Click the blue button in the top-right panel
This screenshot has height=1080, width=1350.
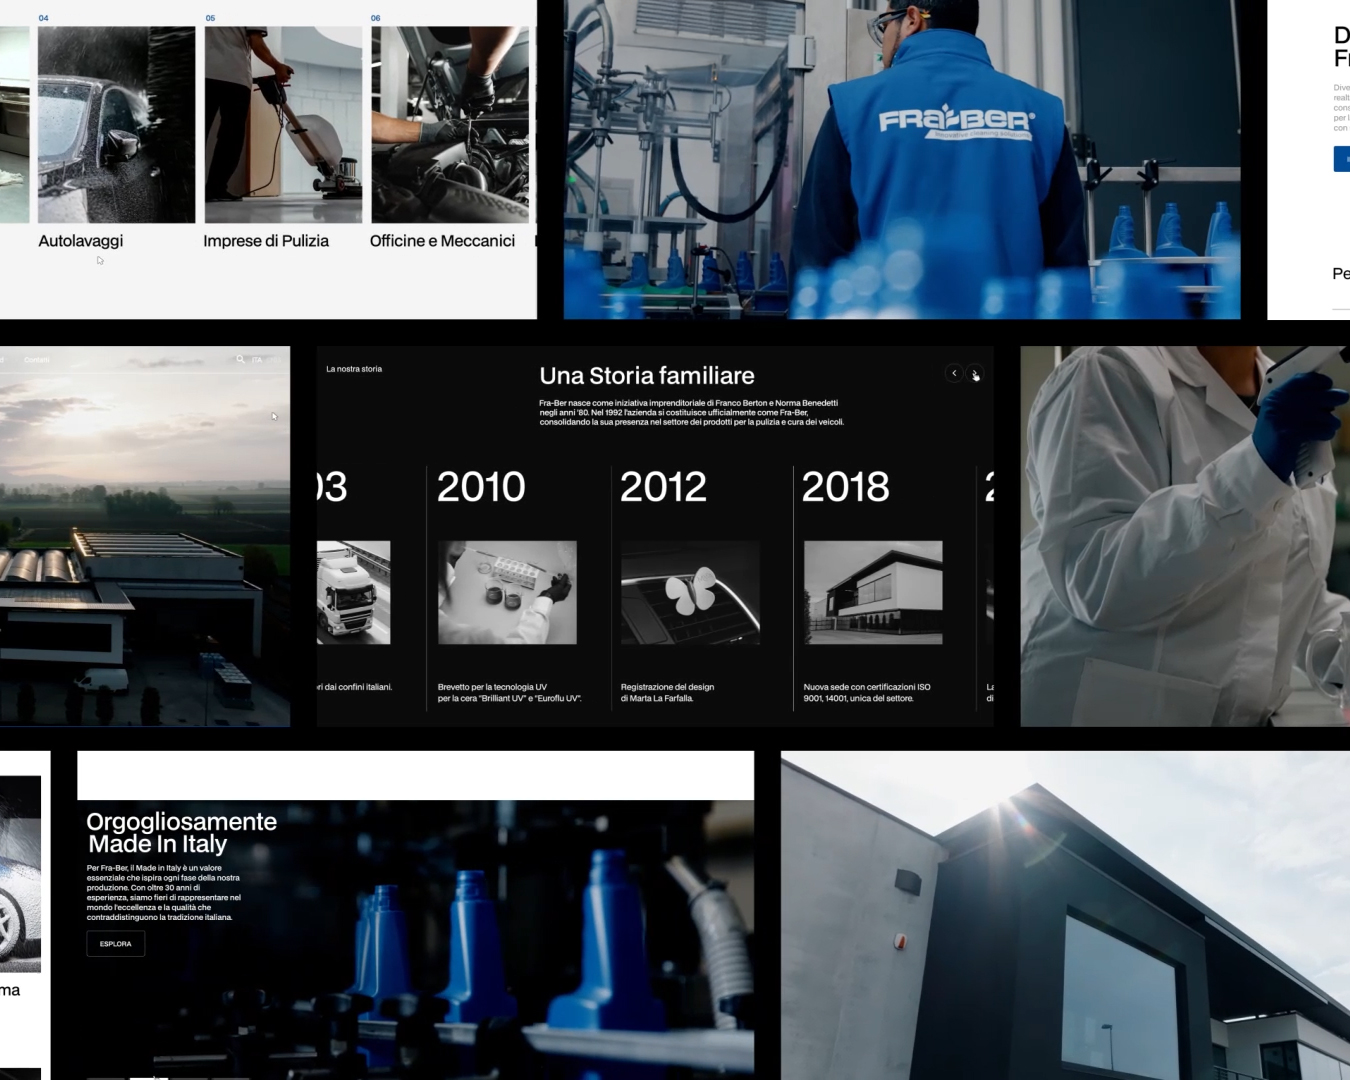tap(1341, 159)
